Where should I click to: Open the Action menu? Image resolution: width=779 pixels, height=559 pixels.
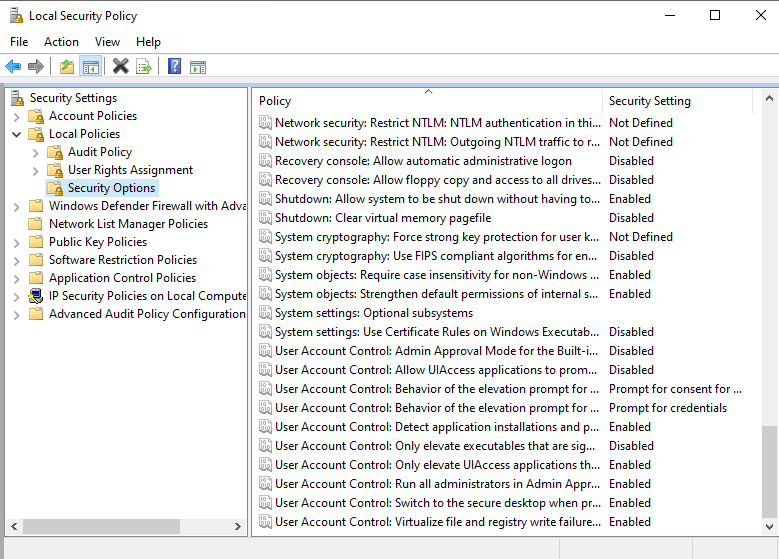(61, 42)
